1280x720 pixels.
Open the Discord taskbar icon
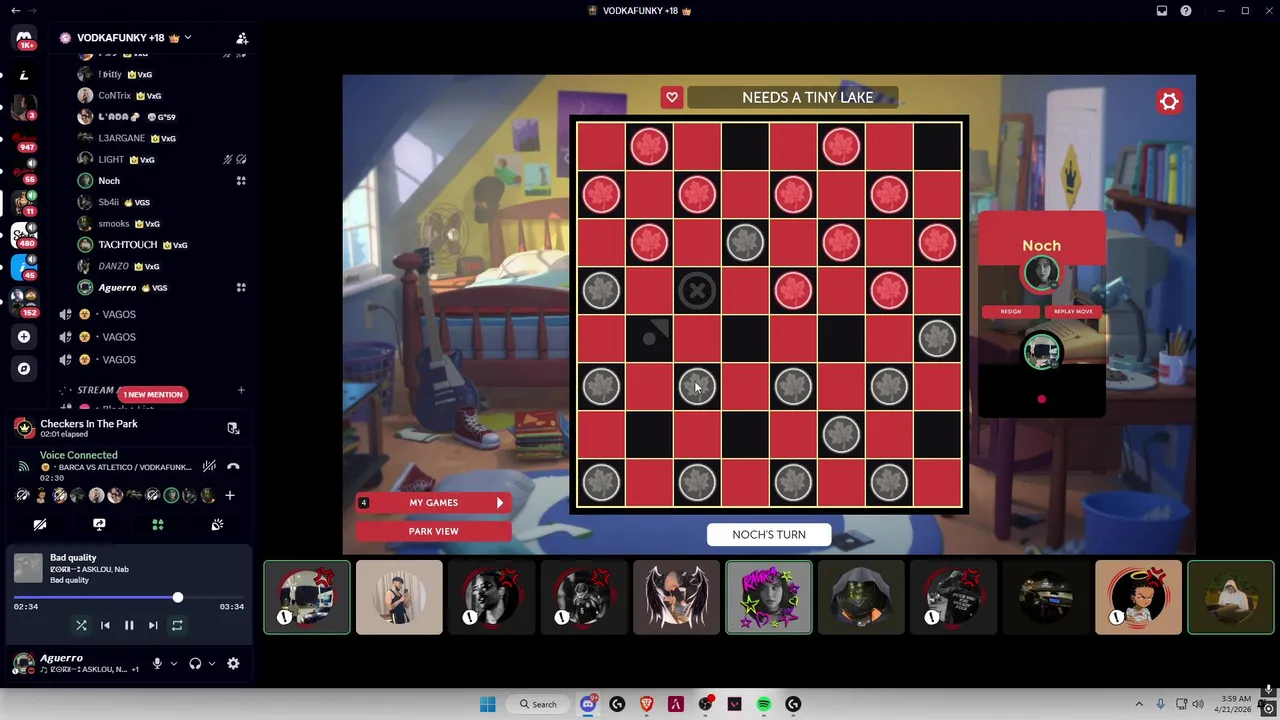588,704
